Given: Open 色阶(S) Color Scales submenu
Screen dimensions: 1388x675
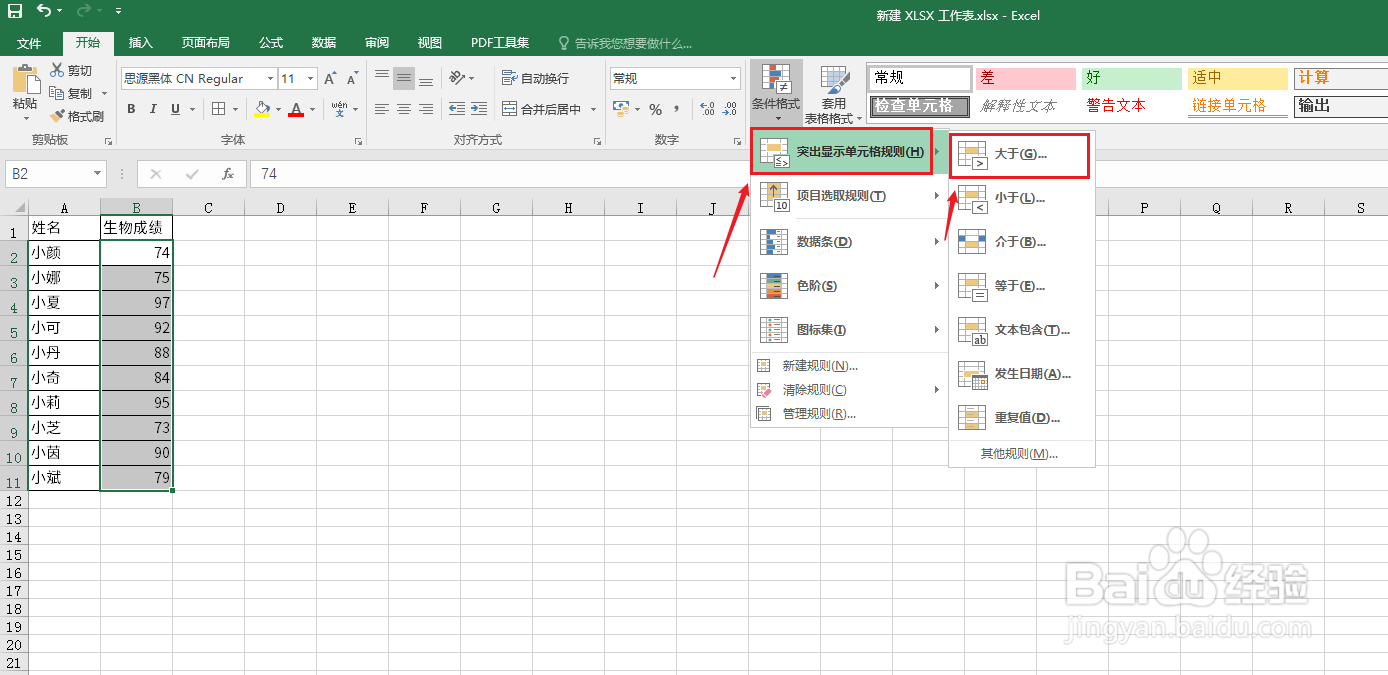Looking at the screenshot, I should tap(849, 286).
